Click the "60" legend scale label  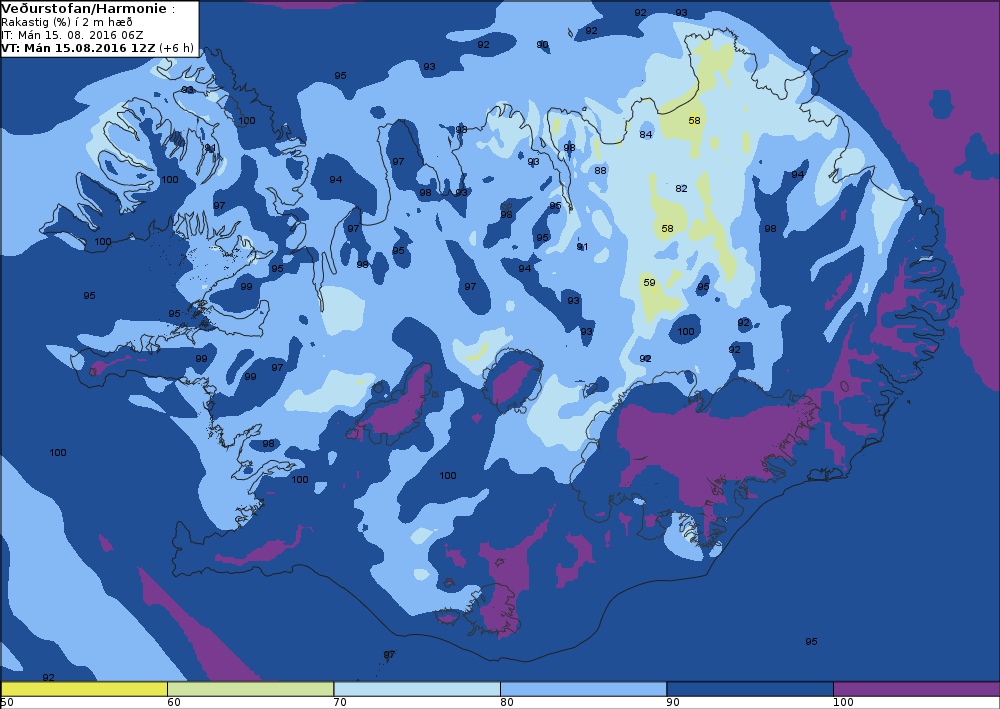click(x=173, y=703)
